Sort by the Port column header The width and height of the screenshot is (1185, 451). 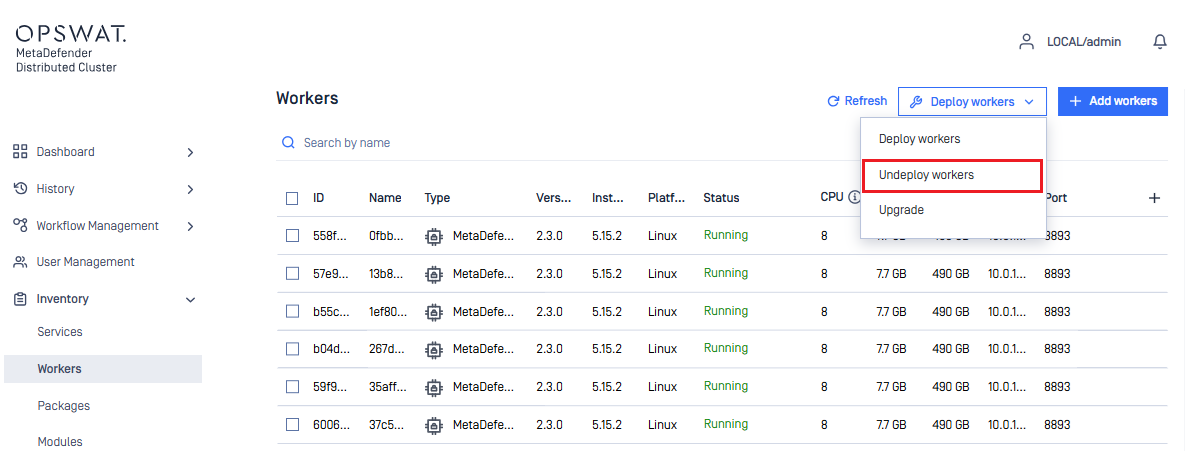click(1055, 198)
